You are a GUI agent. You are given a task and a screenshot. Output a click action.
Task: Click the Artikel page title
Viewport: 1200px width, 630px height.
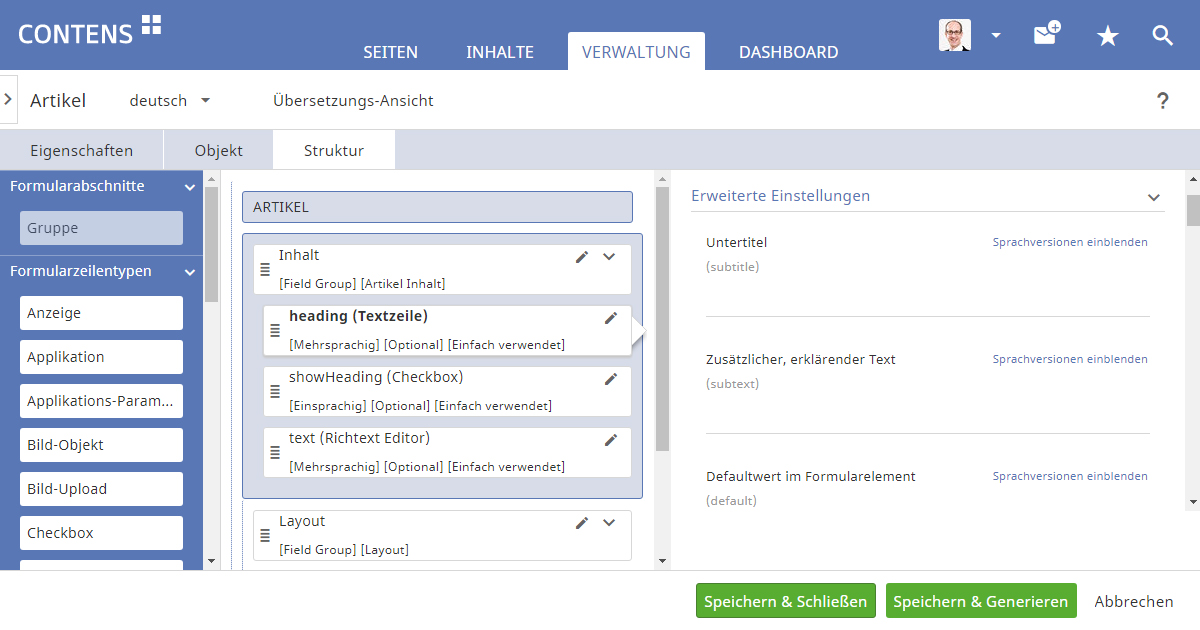pyautogui.click(x=58, y=101)
